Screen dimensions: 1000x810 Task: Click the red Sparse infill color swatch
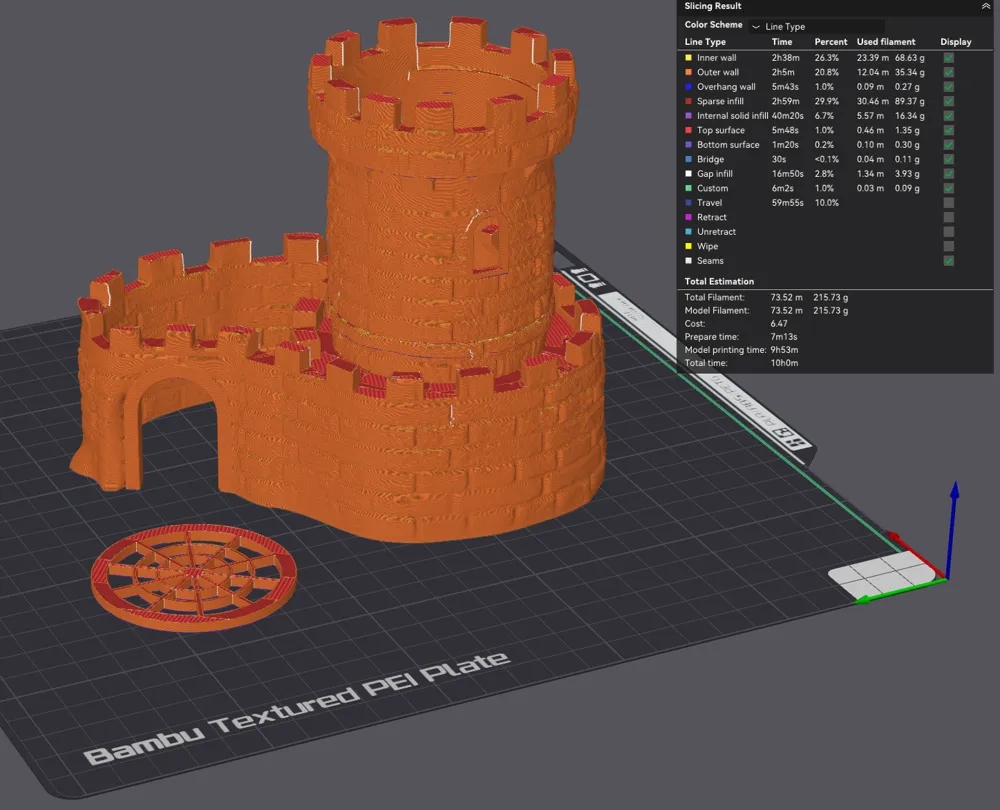tap(686, 101)
